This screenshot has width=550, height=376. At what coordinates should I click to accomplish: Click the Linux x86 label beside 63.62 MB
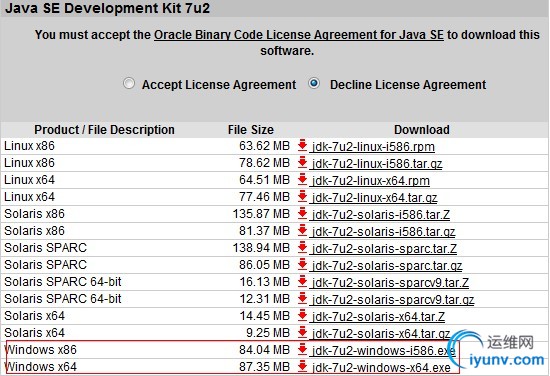29,146
